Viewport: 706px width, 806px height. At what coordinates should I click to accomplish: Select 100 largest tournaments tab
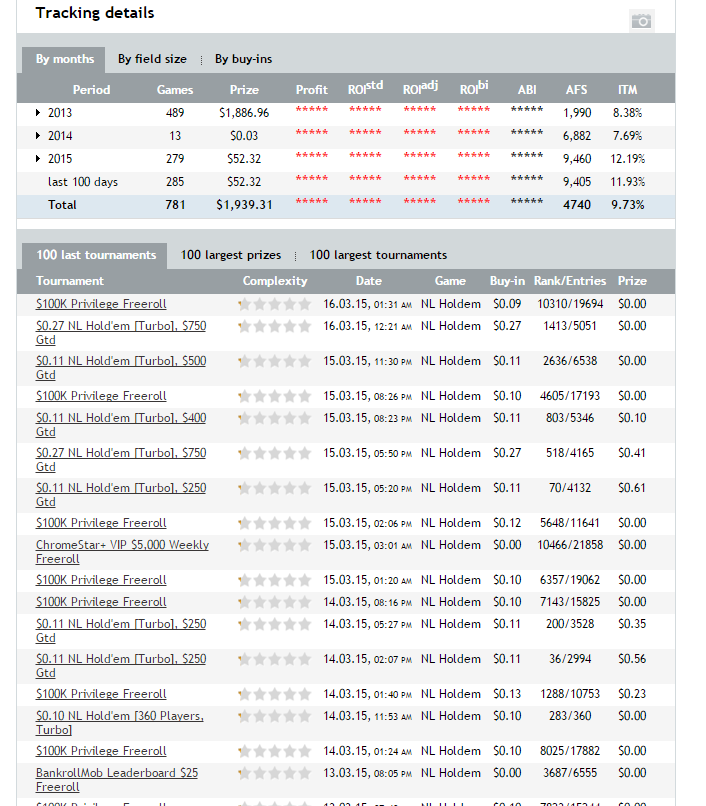tap(378, 255)
